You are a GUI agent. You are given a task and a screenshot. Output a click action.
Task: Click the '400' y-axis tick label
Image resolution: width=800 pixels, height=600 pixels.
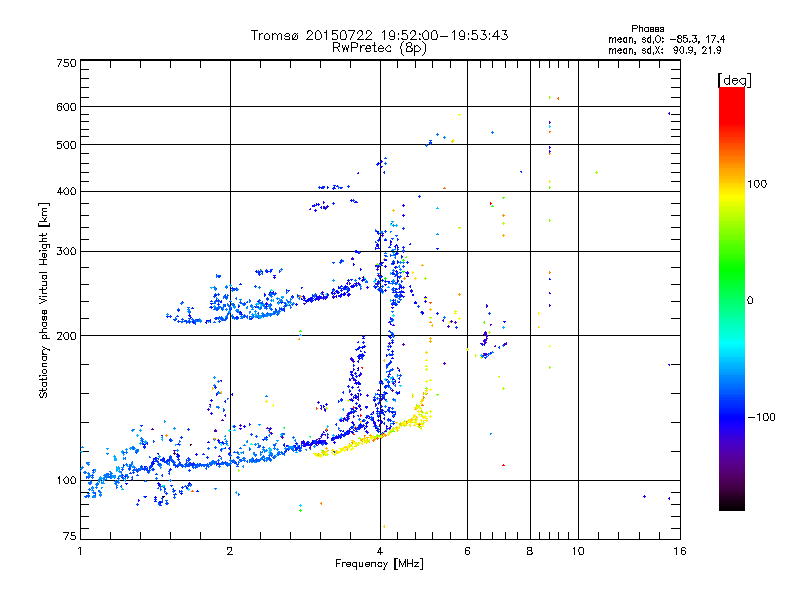(x=66, y=191)
